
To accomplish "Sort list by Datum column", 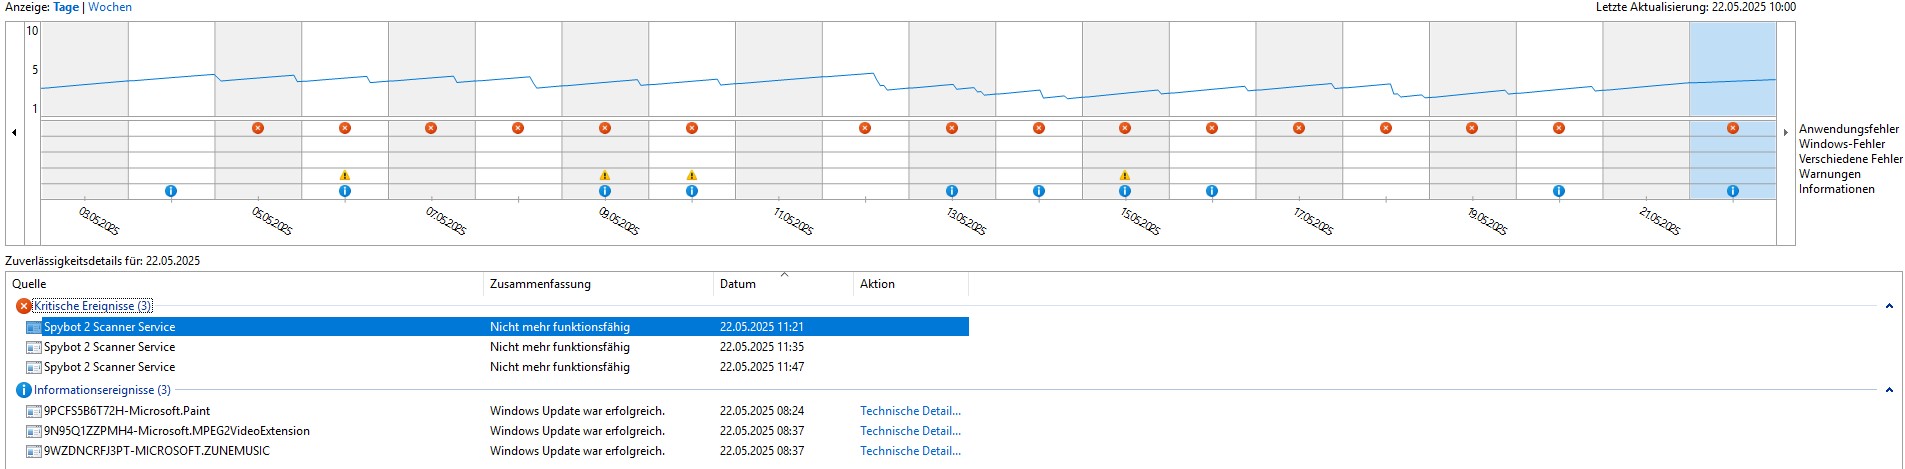I will click(x=783, y=284).
